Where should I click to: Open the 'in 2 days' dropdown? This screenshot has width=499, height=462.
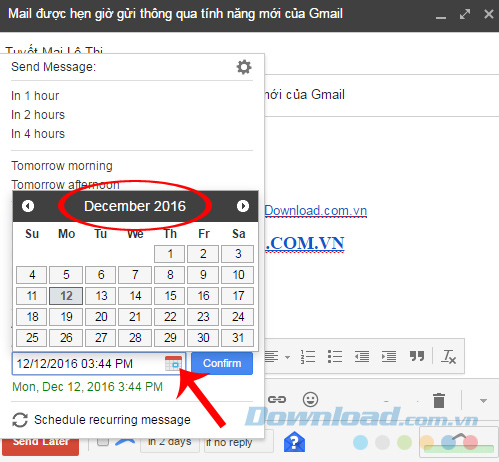170,442
